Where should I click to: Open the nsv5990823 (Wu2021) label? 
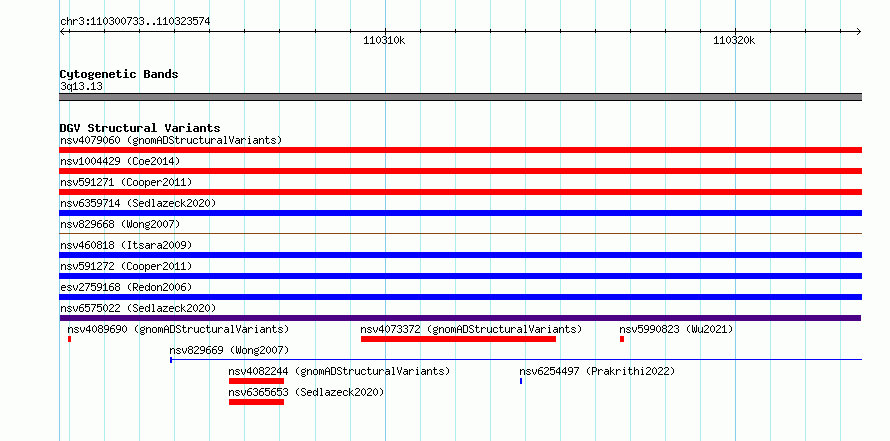676,329
